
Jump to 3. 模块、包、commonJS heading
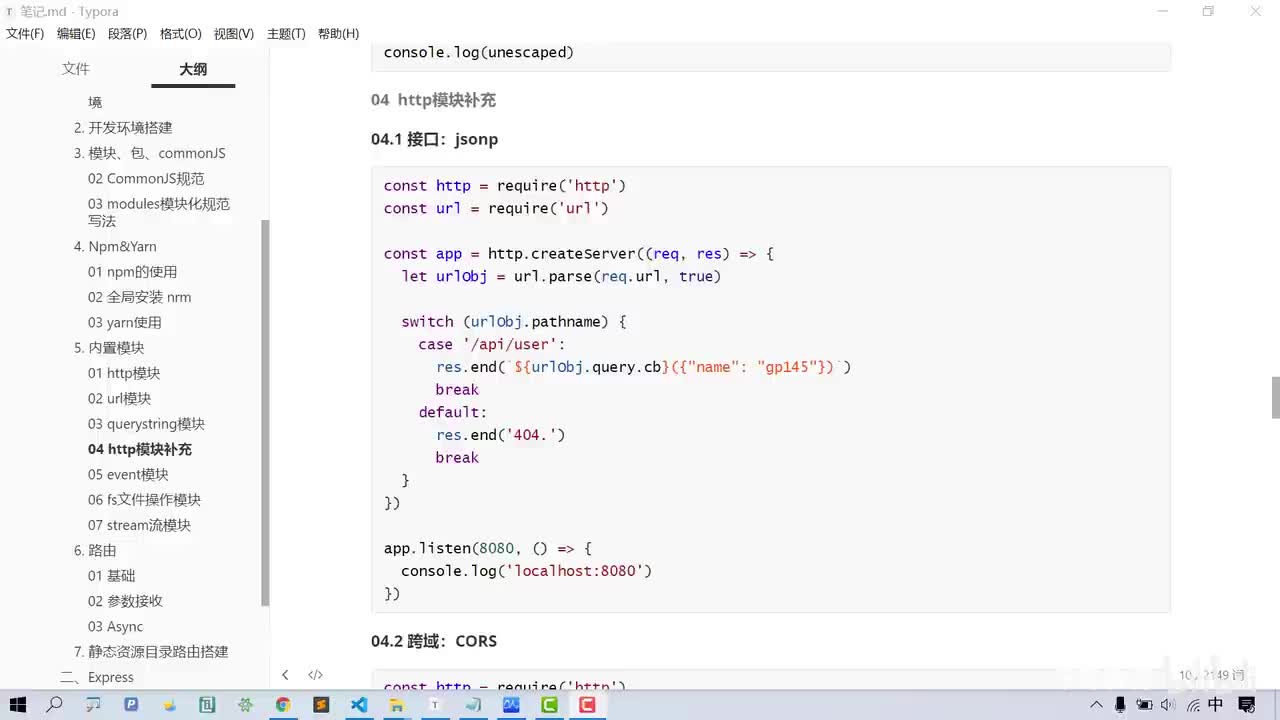click(150, 153)
